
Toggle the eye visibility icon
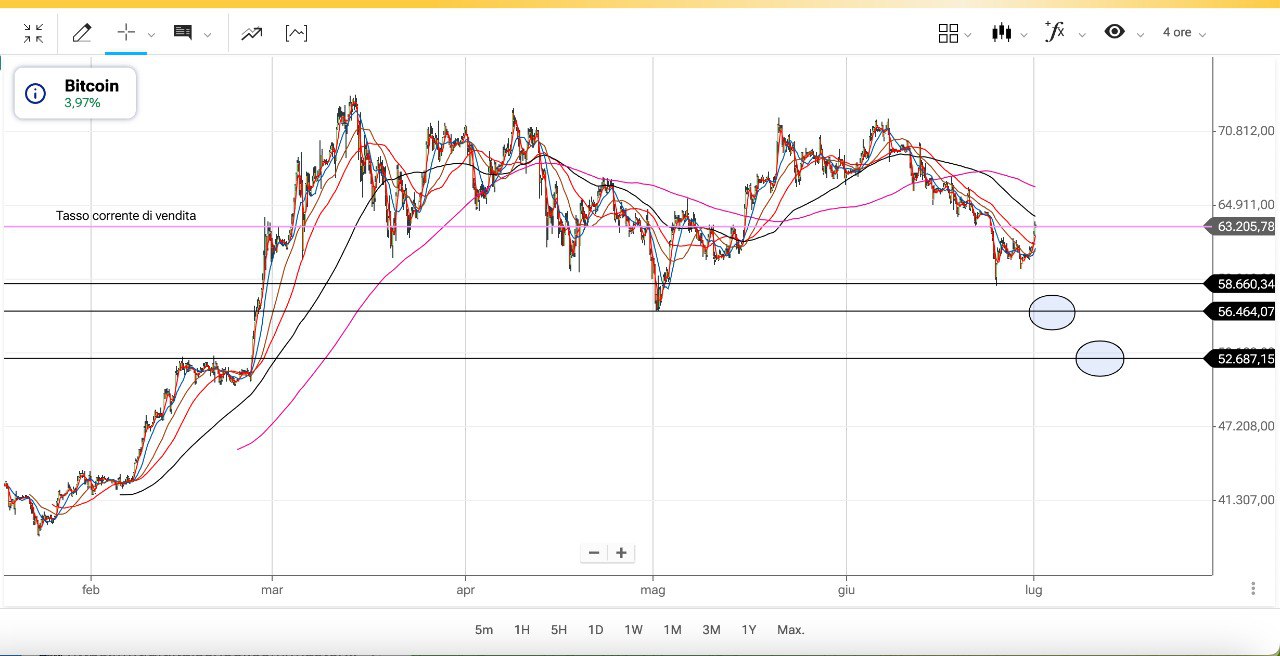(x=1114, y=32)
